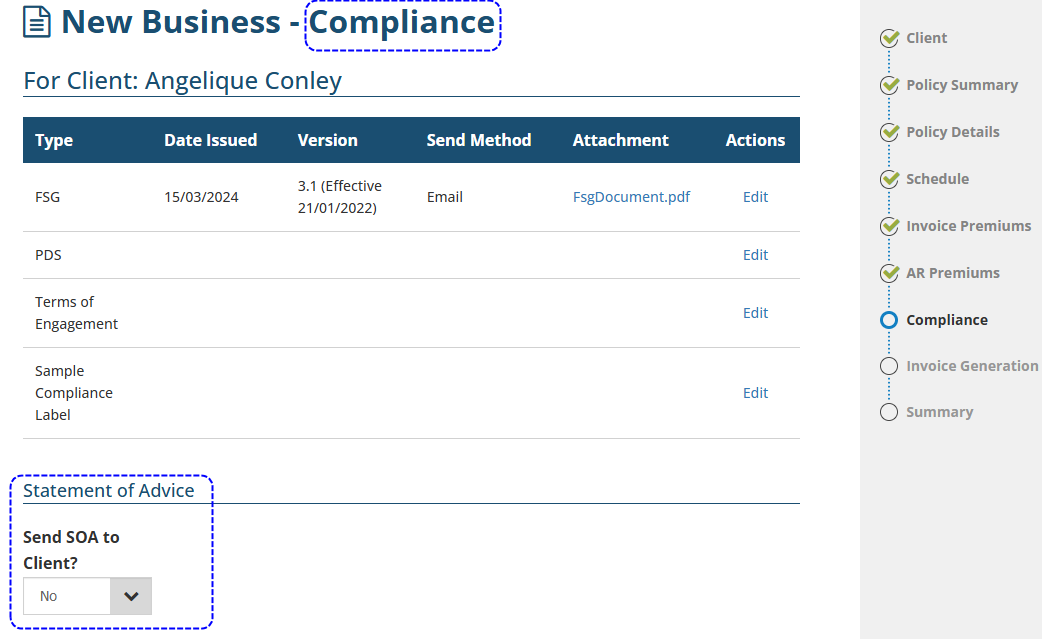The width and height of the screenshot is (1042, 639).
Task: Go to the Policy Summary step
Action: click(961, 85)
